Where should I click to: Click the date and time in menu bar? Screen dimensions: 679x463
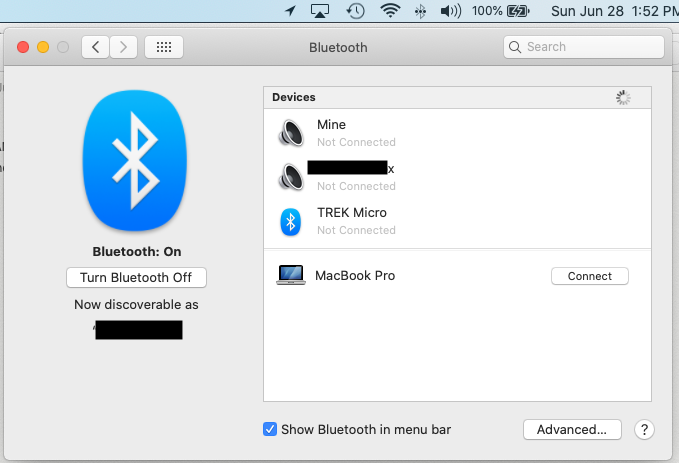(x=614, y=10)
